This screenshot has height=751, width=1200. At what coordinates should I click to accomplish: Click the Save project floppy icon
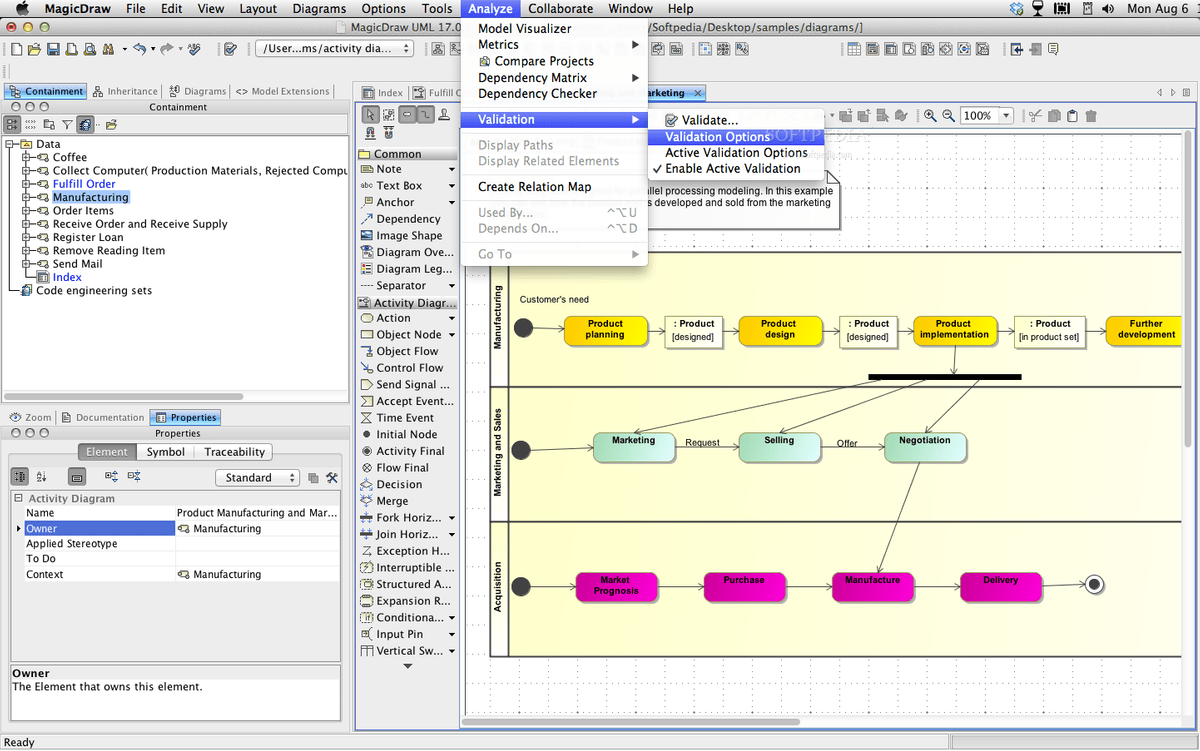point(53,49)
